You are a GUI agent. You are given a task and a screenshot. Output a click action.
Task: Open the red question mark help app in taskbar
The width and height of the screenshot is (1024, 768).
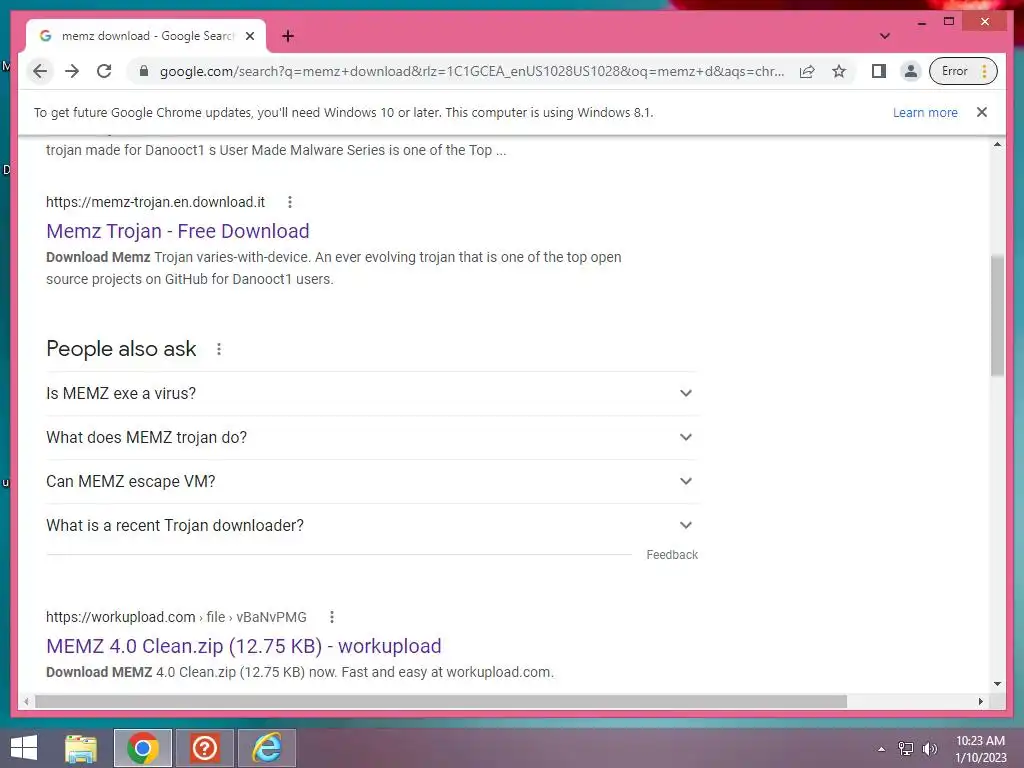(x=204, y=748)
